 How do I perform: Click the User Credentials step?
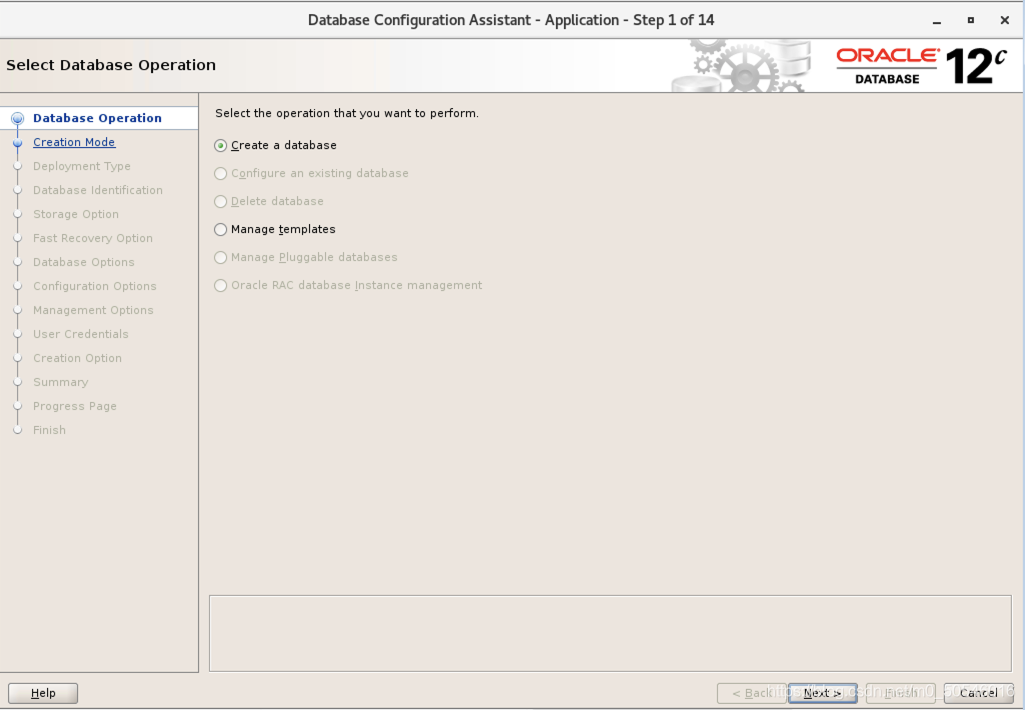click(81, 334)
